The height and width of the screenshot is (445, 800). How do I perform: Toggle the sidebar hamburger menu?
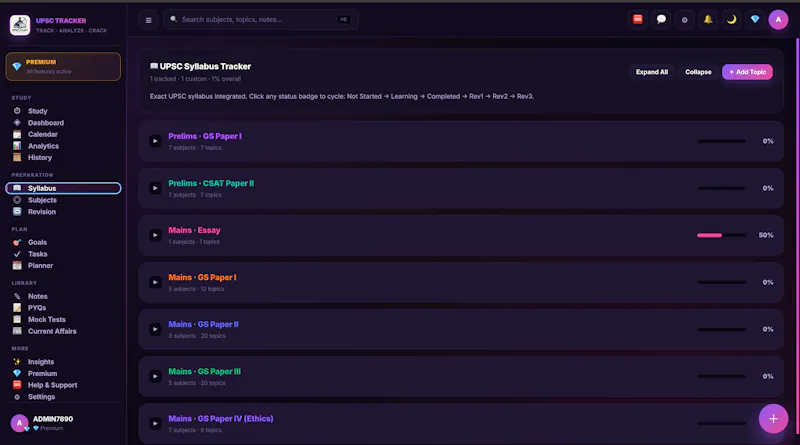click(148, 20)
